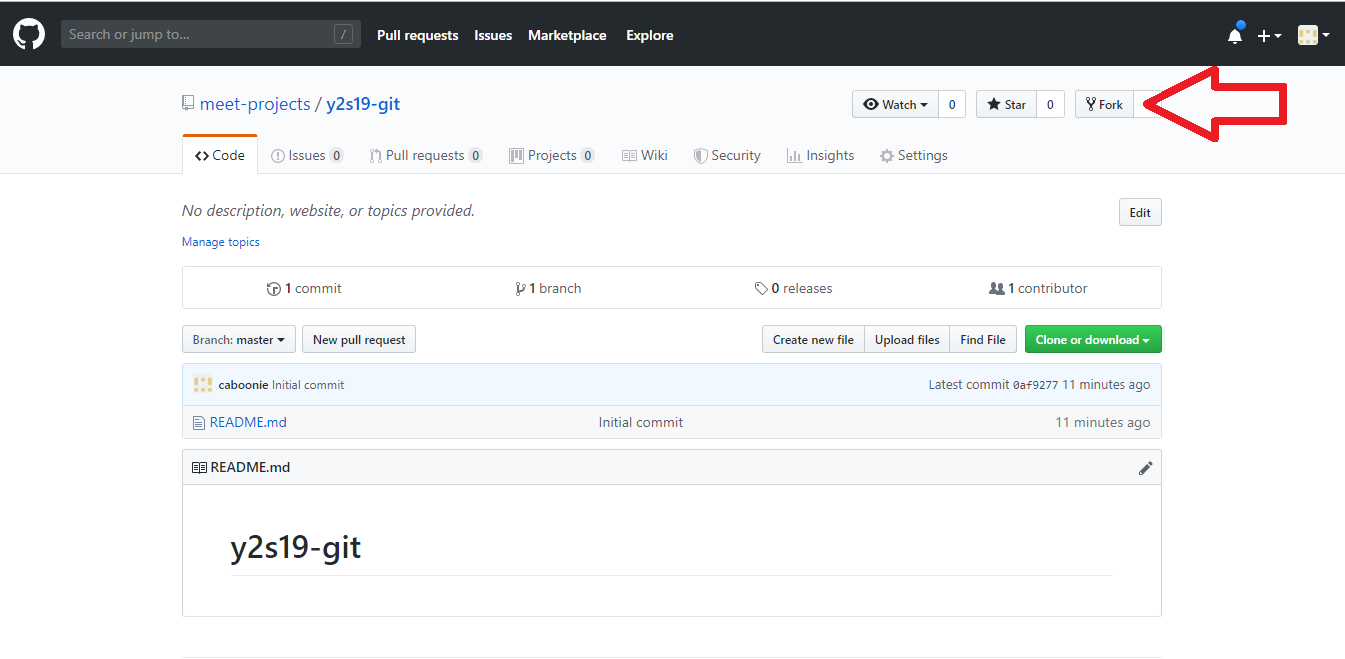Open the user avatar menu

click(x=1313, y=35)
